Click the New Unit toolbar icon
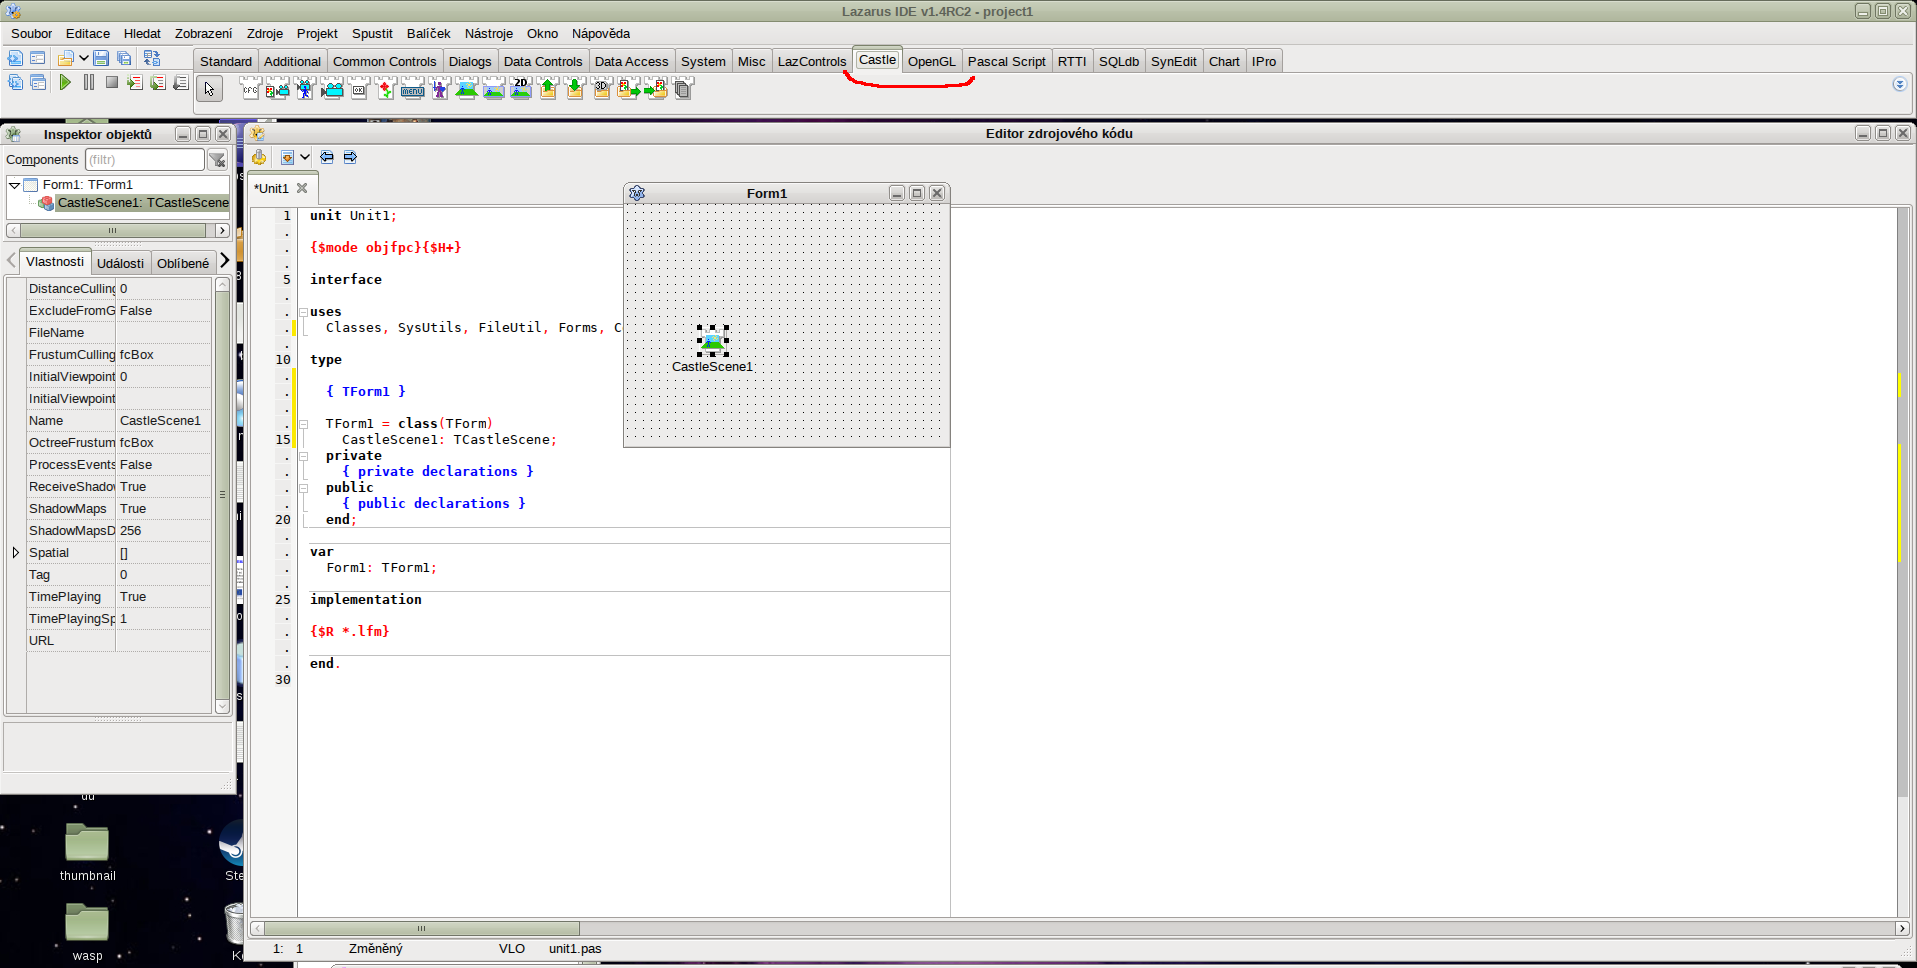Image resolution: width=1917 pixels, height=968 pixels. [x=15, y=58]
